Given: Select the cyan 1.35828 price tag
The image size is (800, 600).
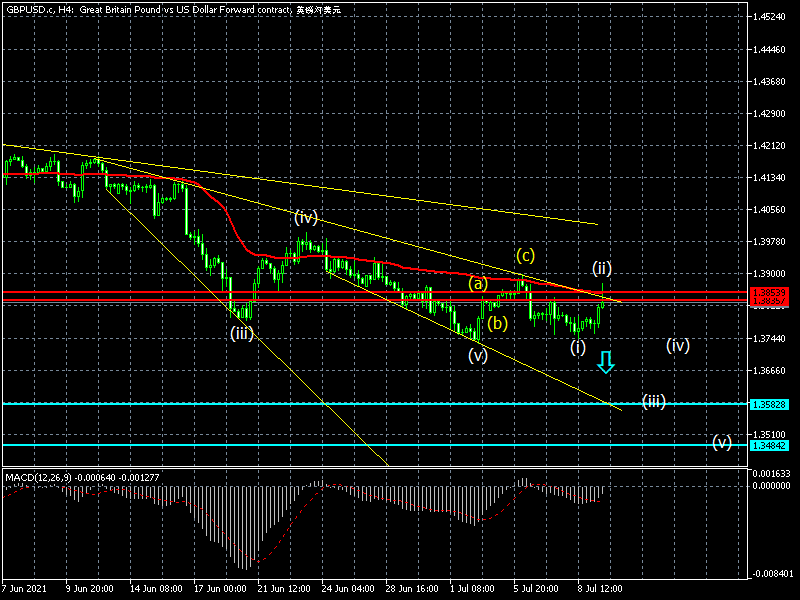Looking at the screenshot, I should click(769, 404).
